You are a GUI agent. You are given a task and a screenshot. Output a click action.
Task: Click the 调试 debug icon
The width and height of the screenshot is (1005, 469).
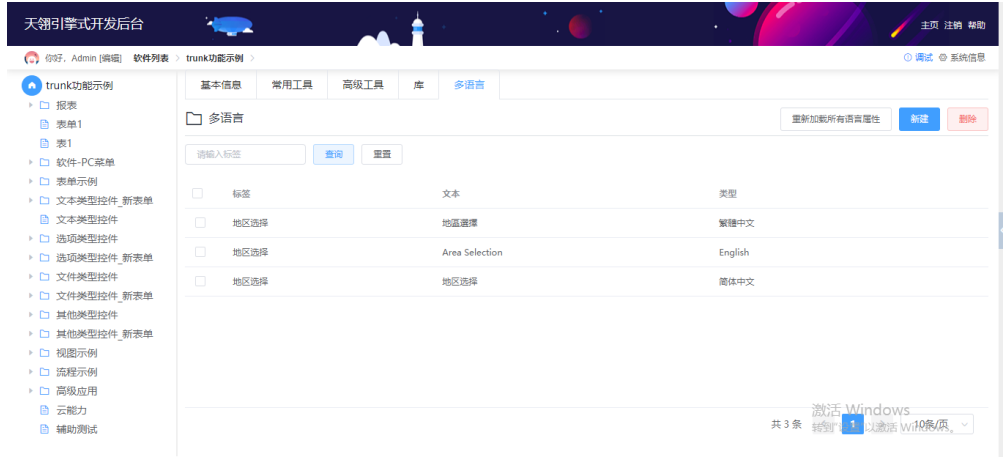(908, 58)
